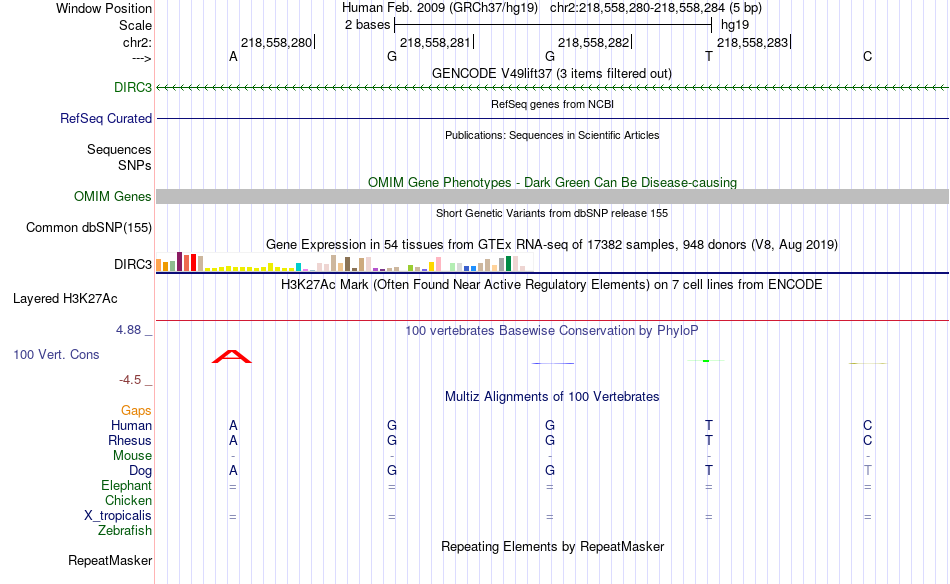Select the Mouse alignment row label
Screen dimensions: 950x584
[x=132, y=456]
